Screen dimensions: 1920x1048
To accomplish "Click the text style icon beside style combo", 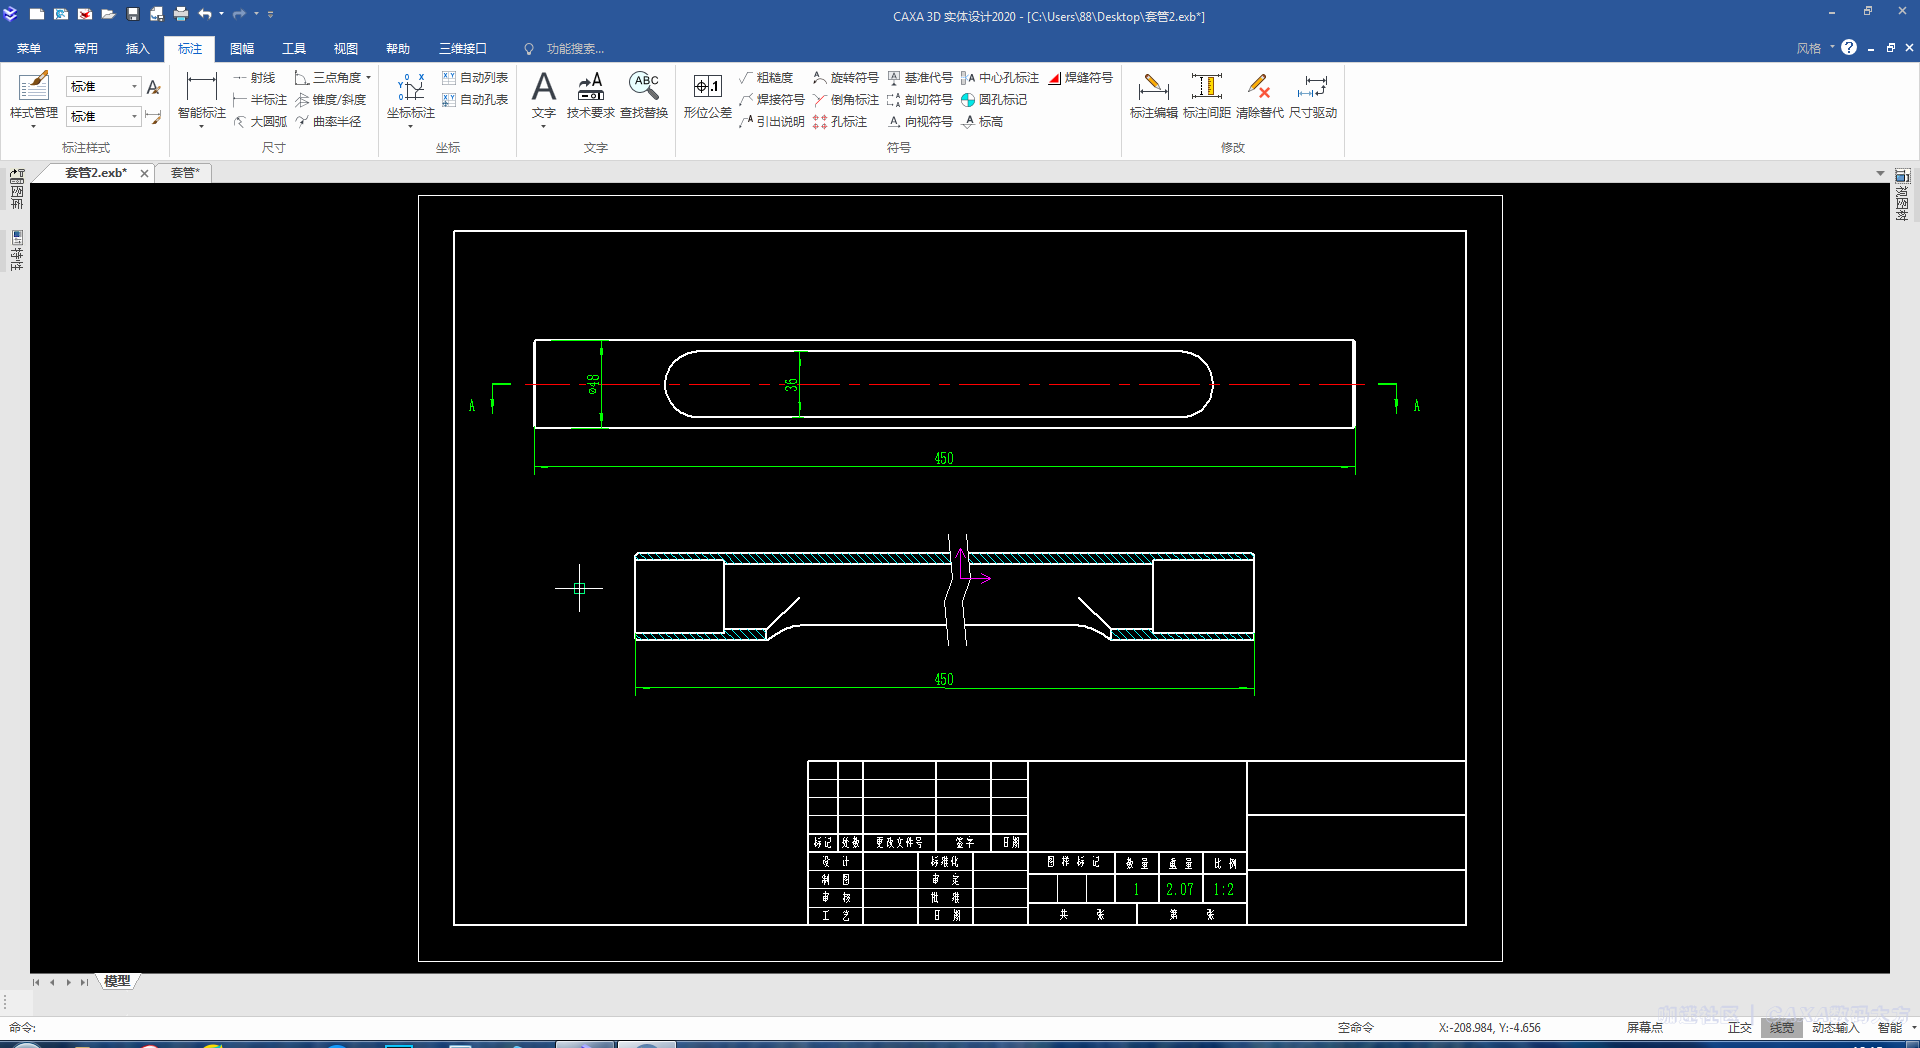I will tap(153, 87).
